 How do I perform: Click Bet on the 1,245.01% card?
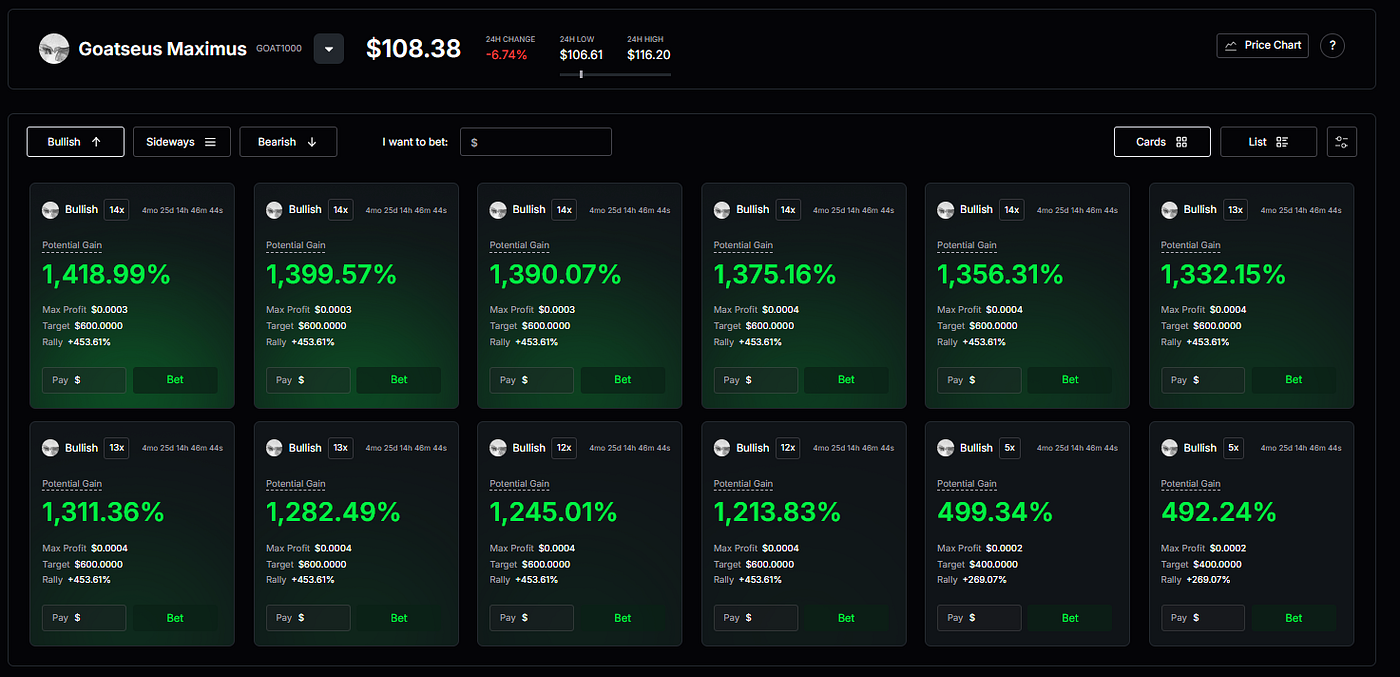click(623, 618)
